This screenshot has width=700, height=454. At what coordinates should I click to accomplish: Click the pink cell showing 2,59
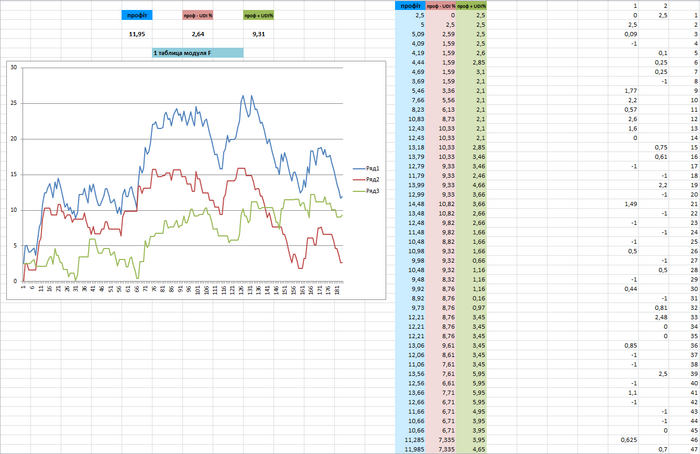pos(441,34)
